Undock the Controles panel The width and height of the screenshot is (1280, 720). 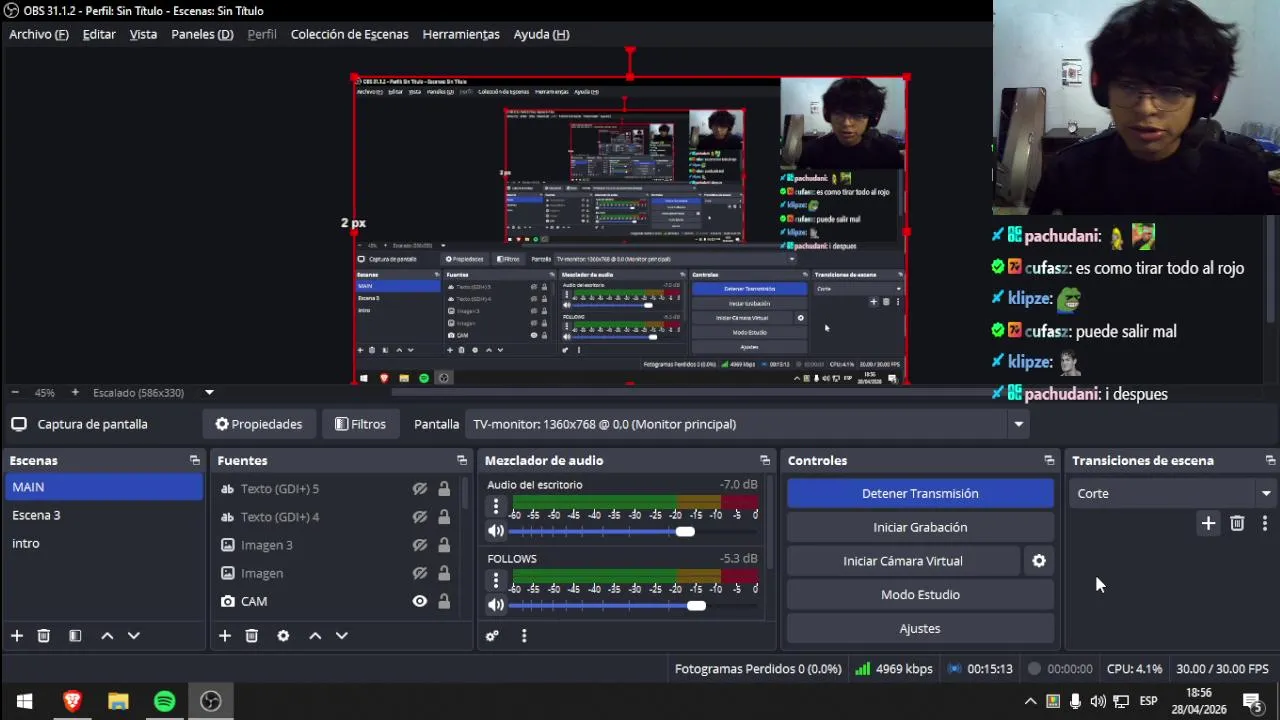click(x=1049, y=461)
